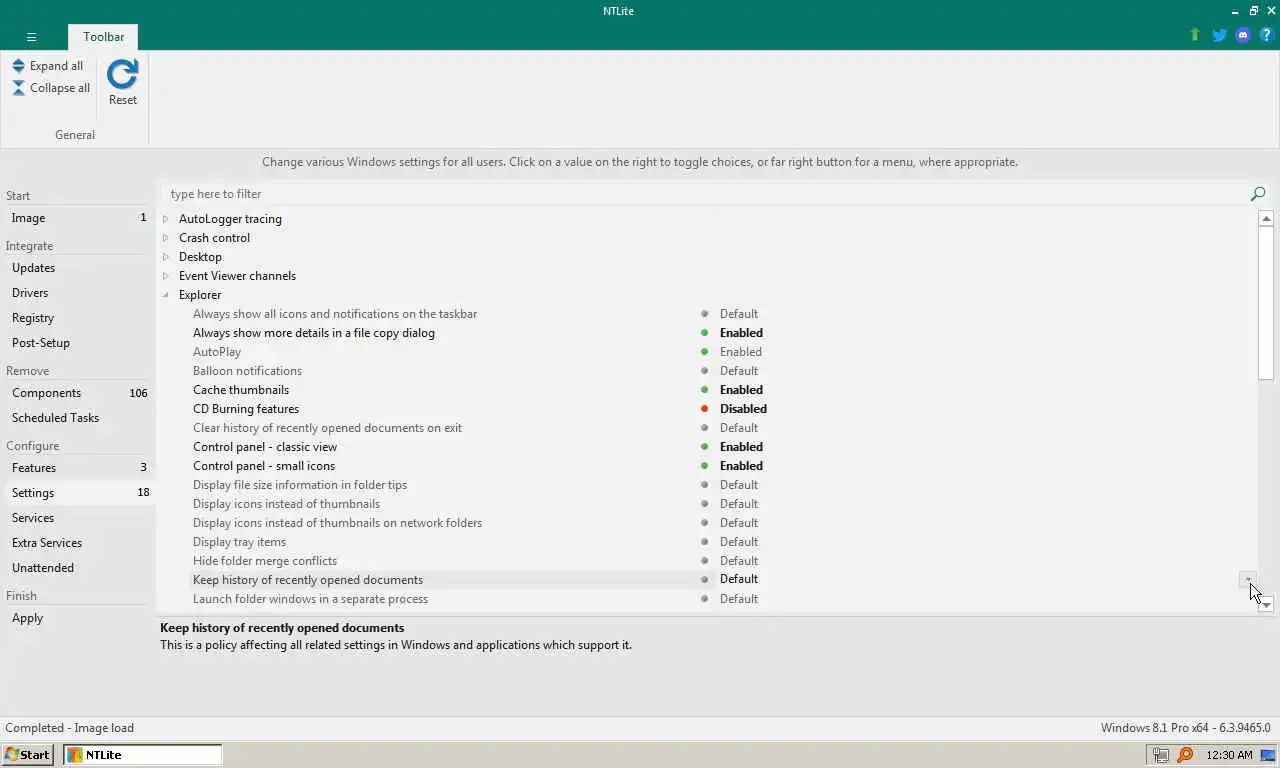Select 'Display file size information in folder tips'
Screen dimensions: 1280x768
click(300, 485)
